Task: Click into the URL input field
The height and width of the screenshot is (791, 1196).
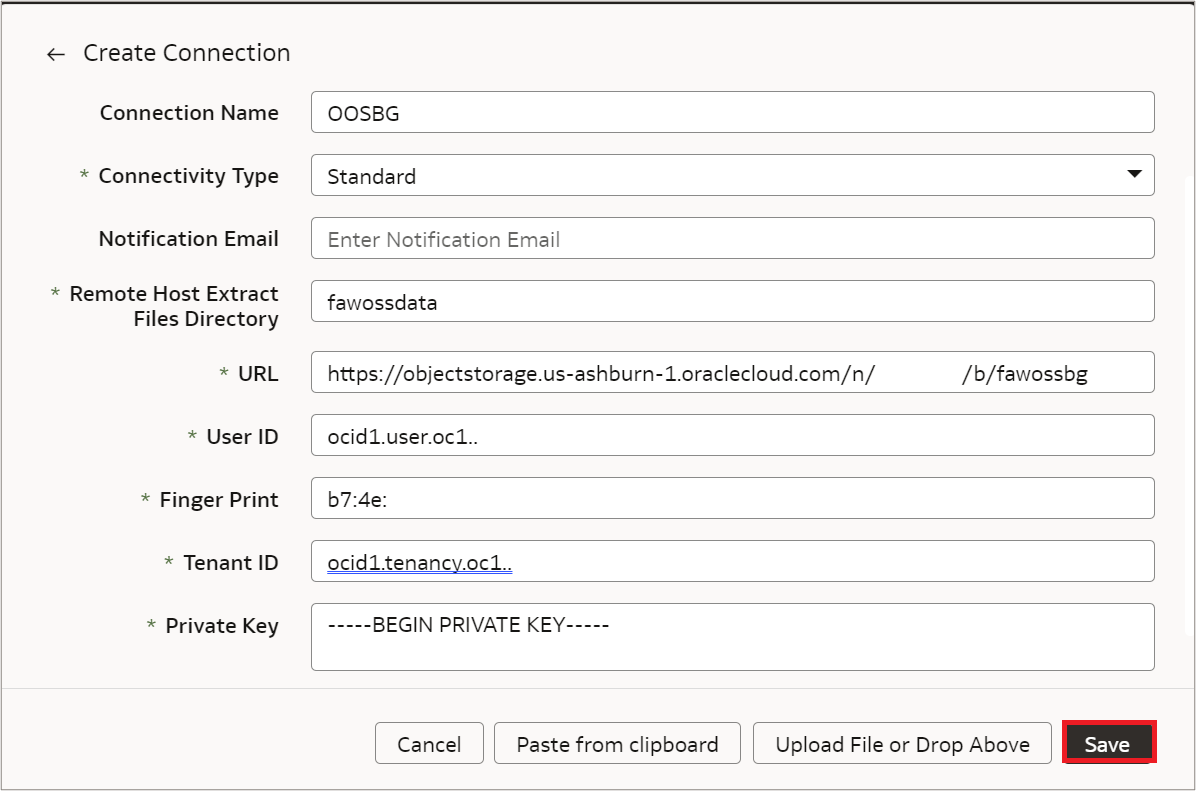Action: (x=732, y=375)
